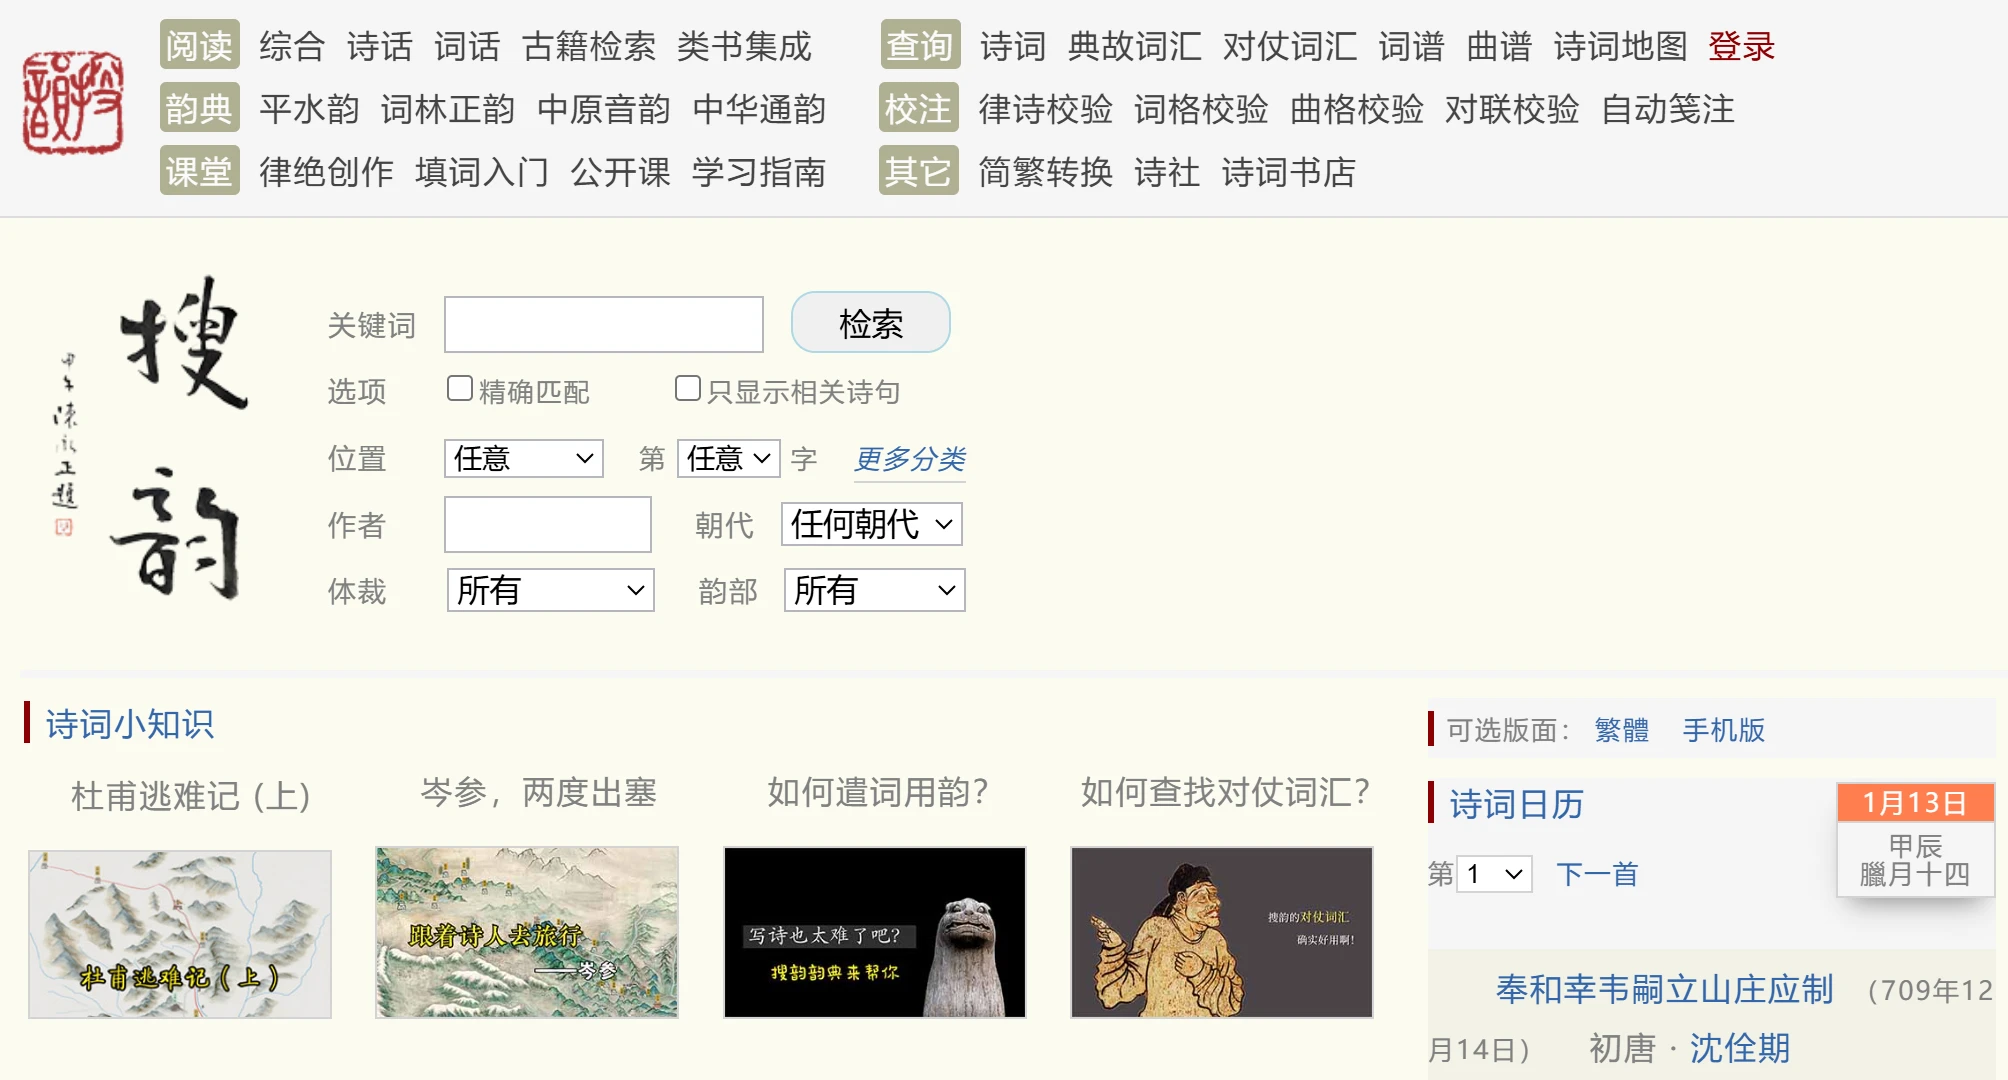Click inside the 关键词 input field
Screen dimensions: 2008x1080
(603, 324)
